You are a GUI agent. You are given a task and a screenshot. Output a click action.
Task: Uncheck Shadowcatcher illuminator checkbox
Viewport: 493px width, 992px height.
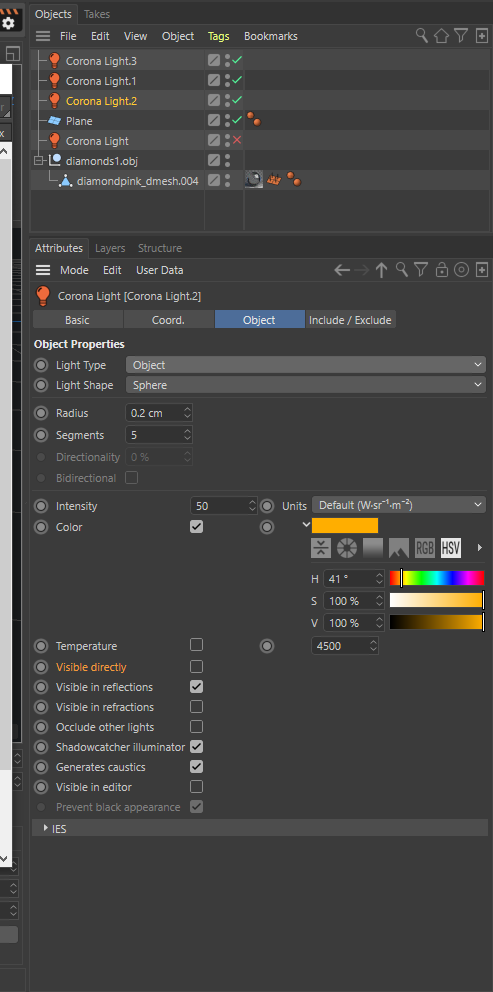(x=197, y=747)
